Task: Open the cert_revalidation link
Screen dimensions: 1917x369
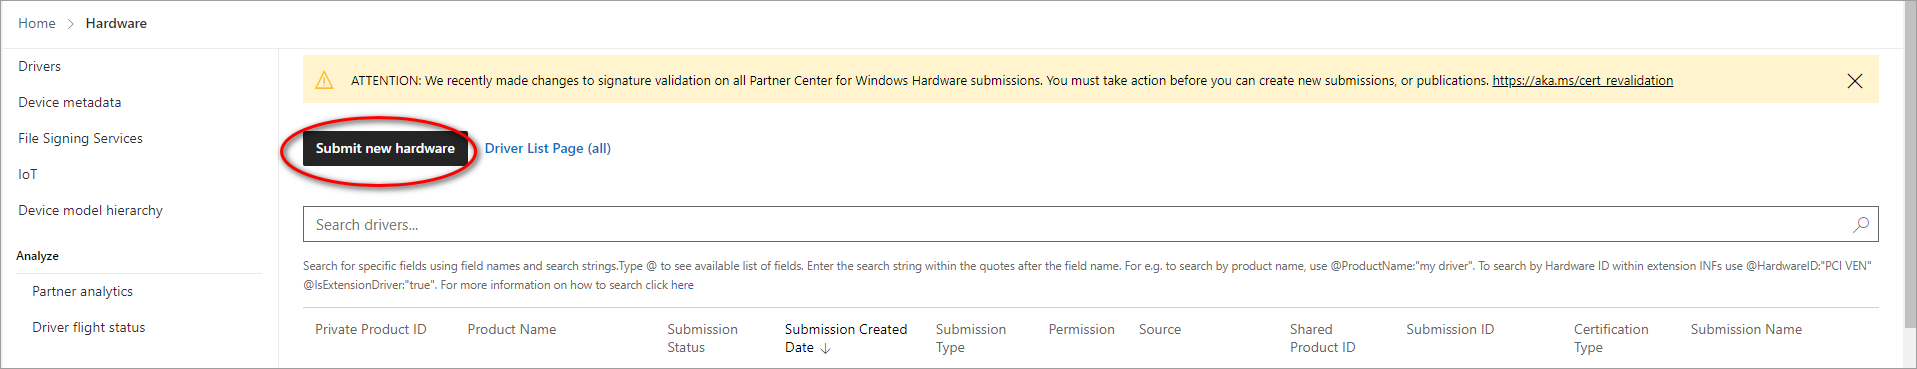Action: coord(1582,80)
